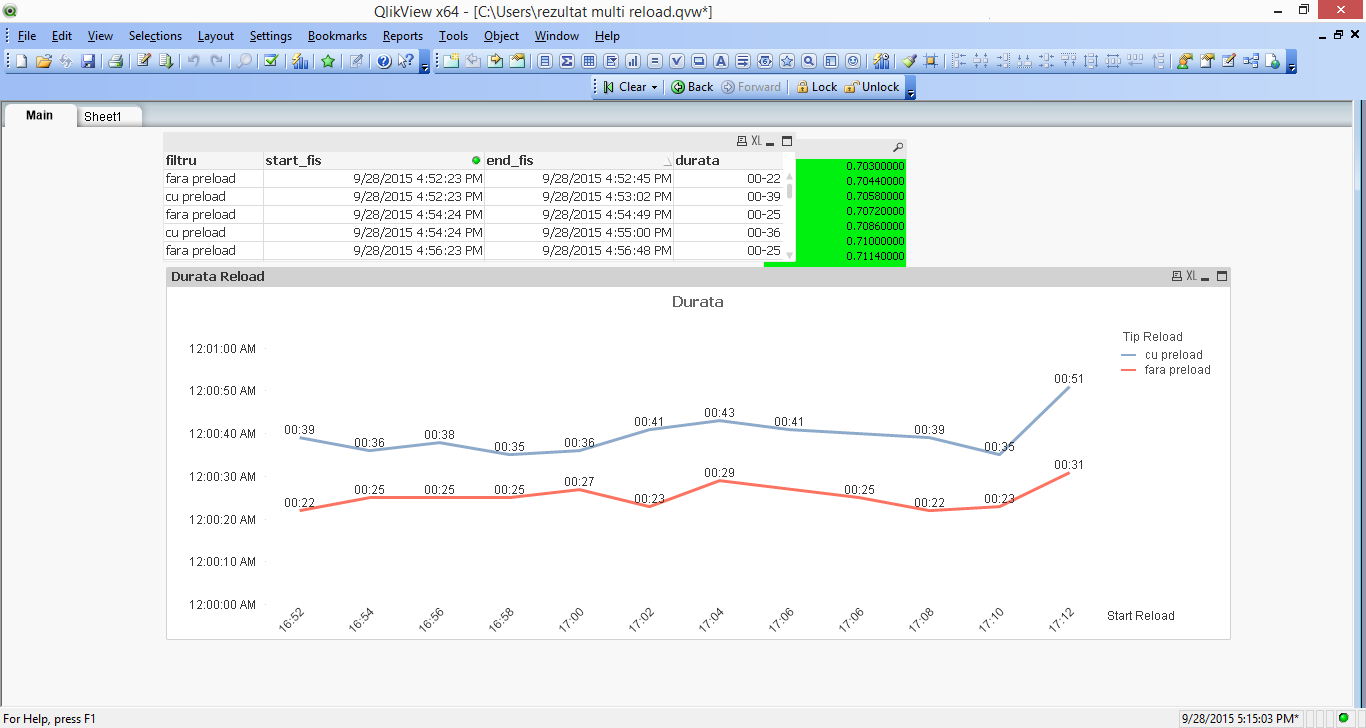Viewport: 1366px width, 728px height.
Task: Open the Tools menu
Action: point(453,36)
